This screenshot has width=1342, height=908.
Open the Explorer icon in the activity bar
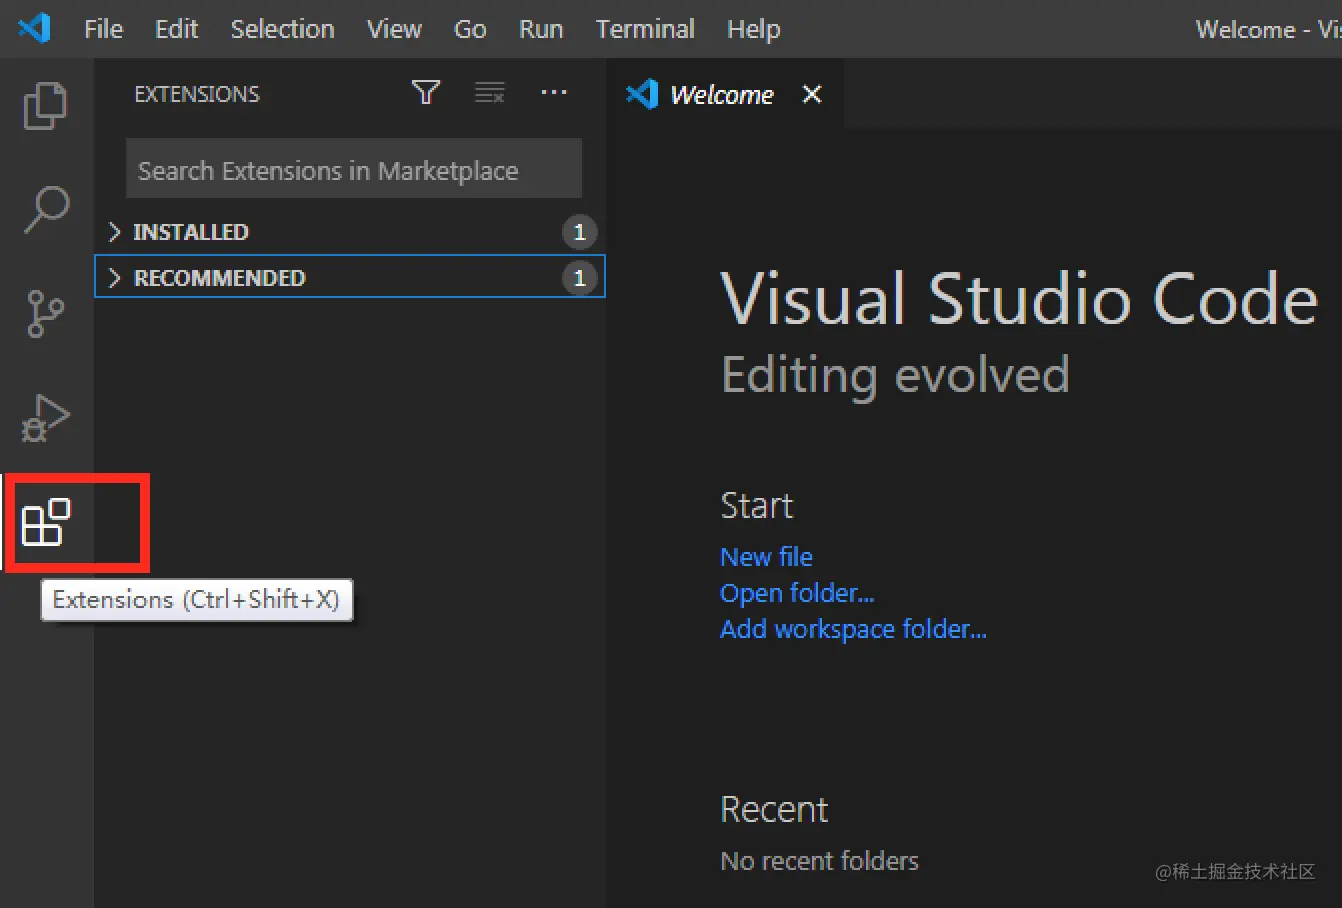click(45, 103)
